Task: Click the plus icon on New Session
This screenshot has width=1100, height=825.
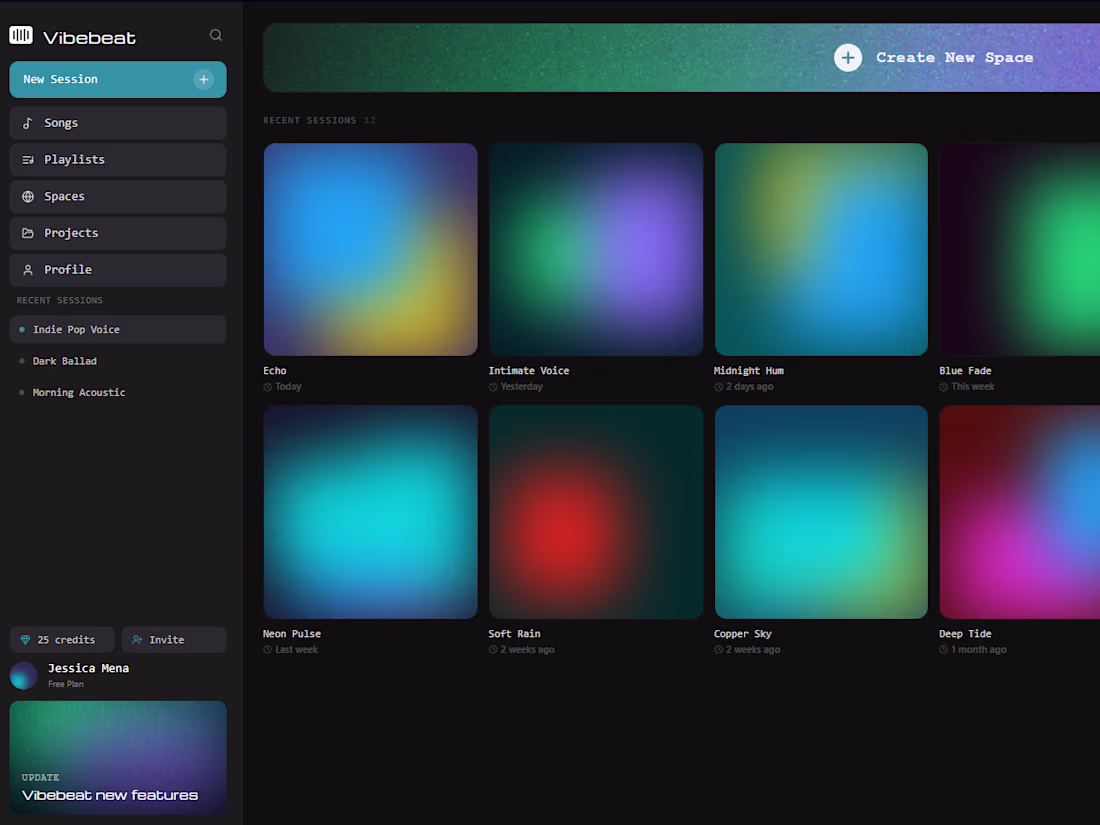Action: point(203,79)
